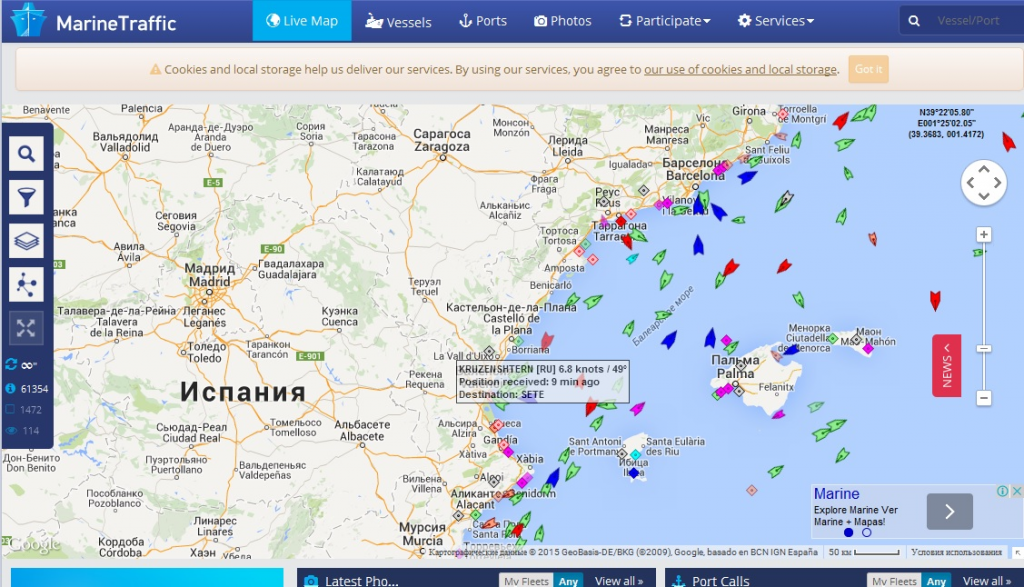Viewport: 1024px width, 587px height.
Task: Select the red vessel near Castellón coast
Action: click(x=547, y=340)
